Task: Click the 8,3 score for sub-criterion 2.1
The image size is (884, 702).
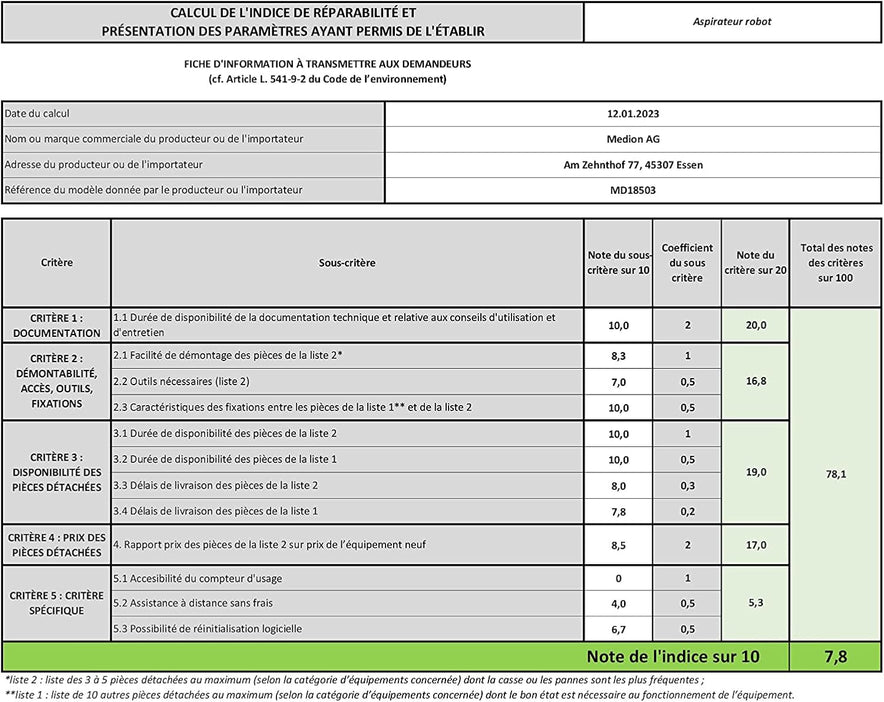Action: [618, 356]
